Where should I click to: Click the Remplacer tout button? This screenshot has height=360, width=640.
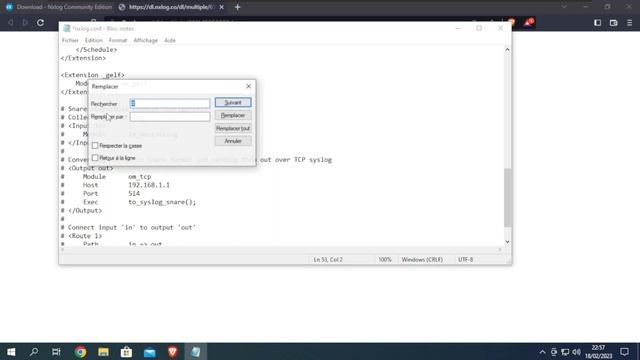pos(233,128)
